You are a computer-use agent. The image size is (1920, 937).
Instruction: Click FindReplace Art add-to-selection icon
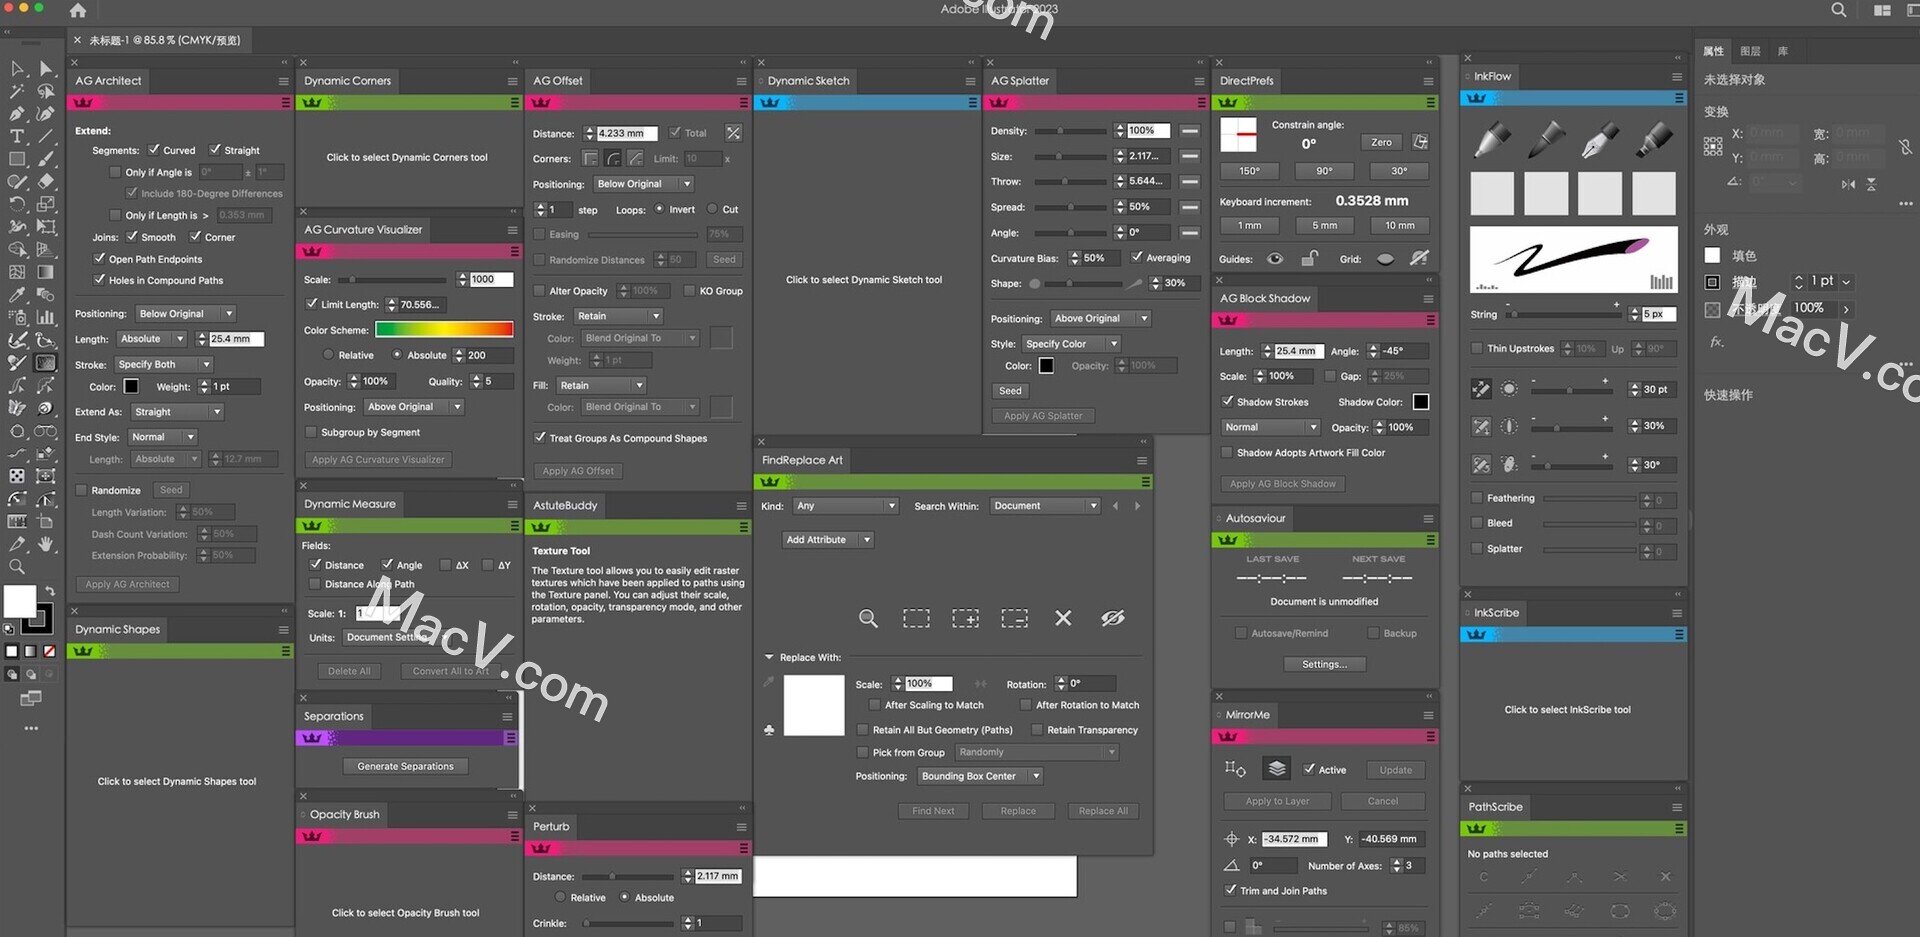(x=965, y=619)
